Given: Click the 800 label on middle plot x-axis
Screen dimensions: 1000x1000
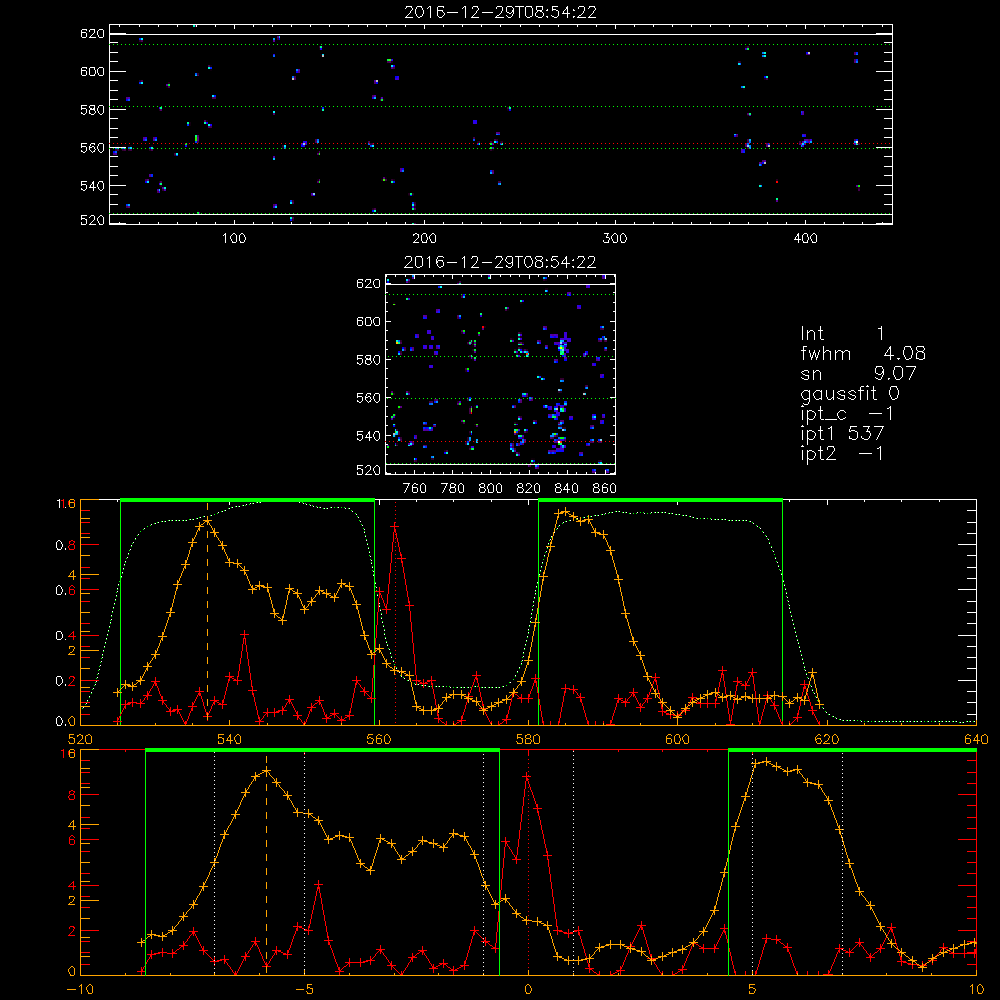Looking at the screenshot, I should (x=490, y=489).
